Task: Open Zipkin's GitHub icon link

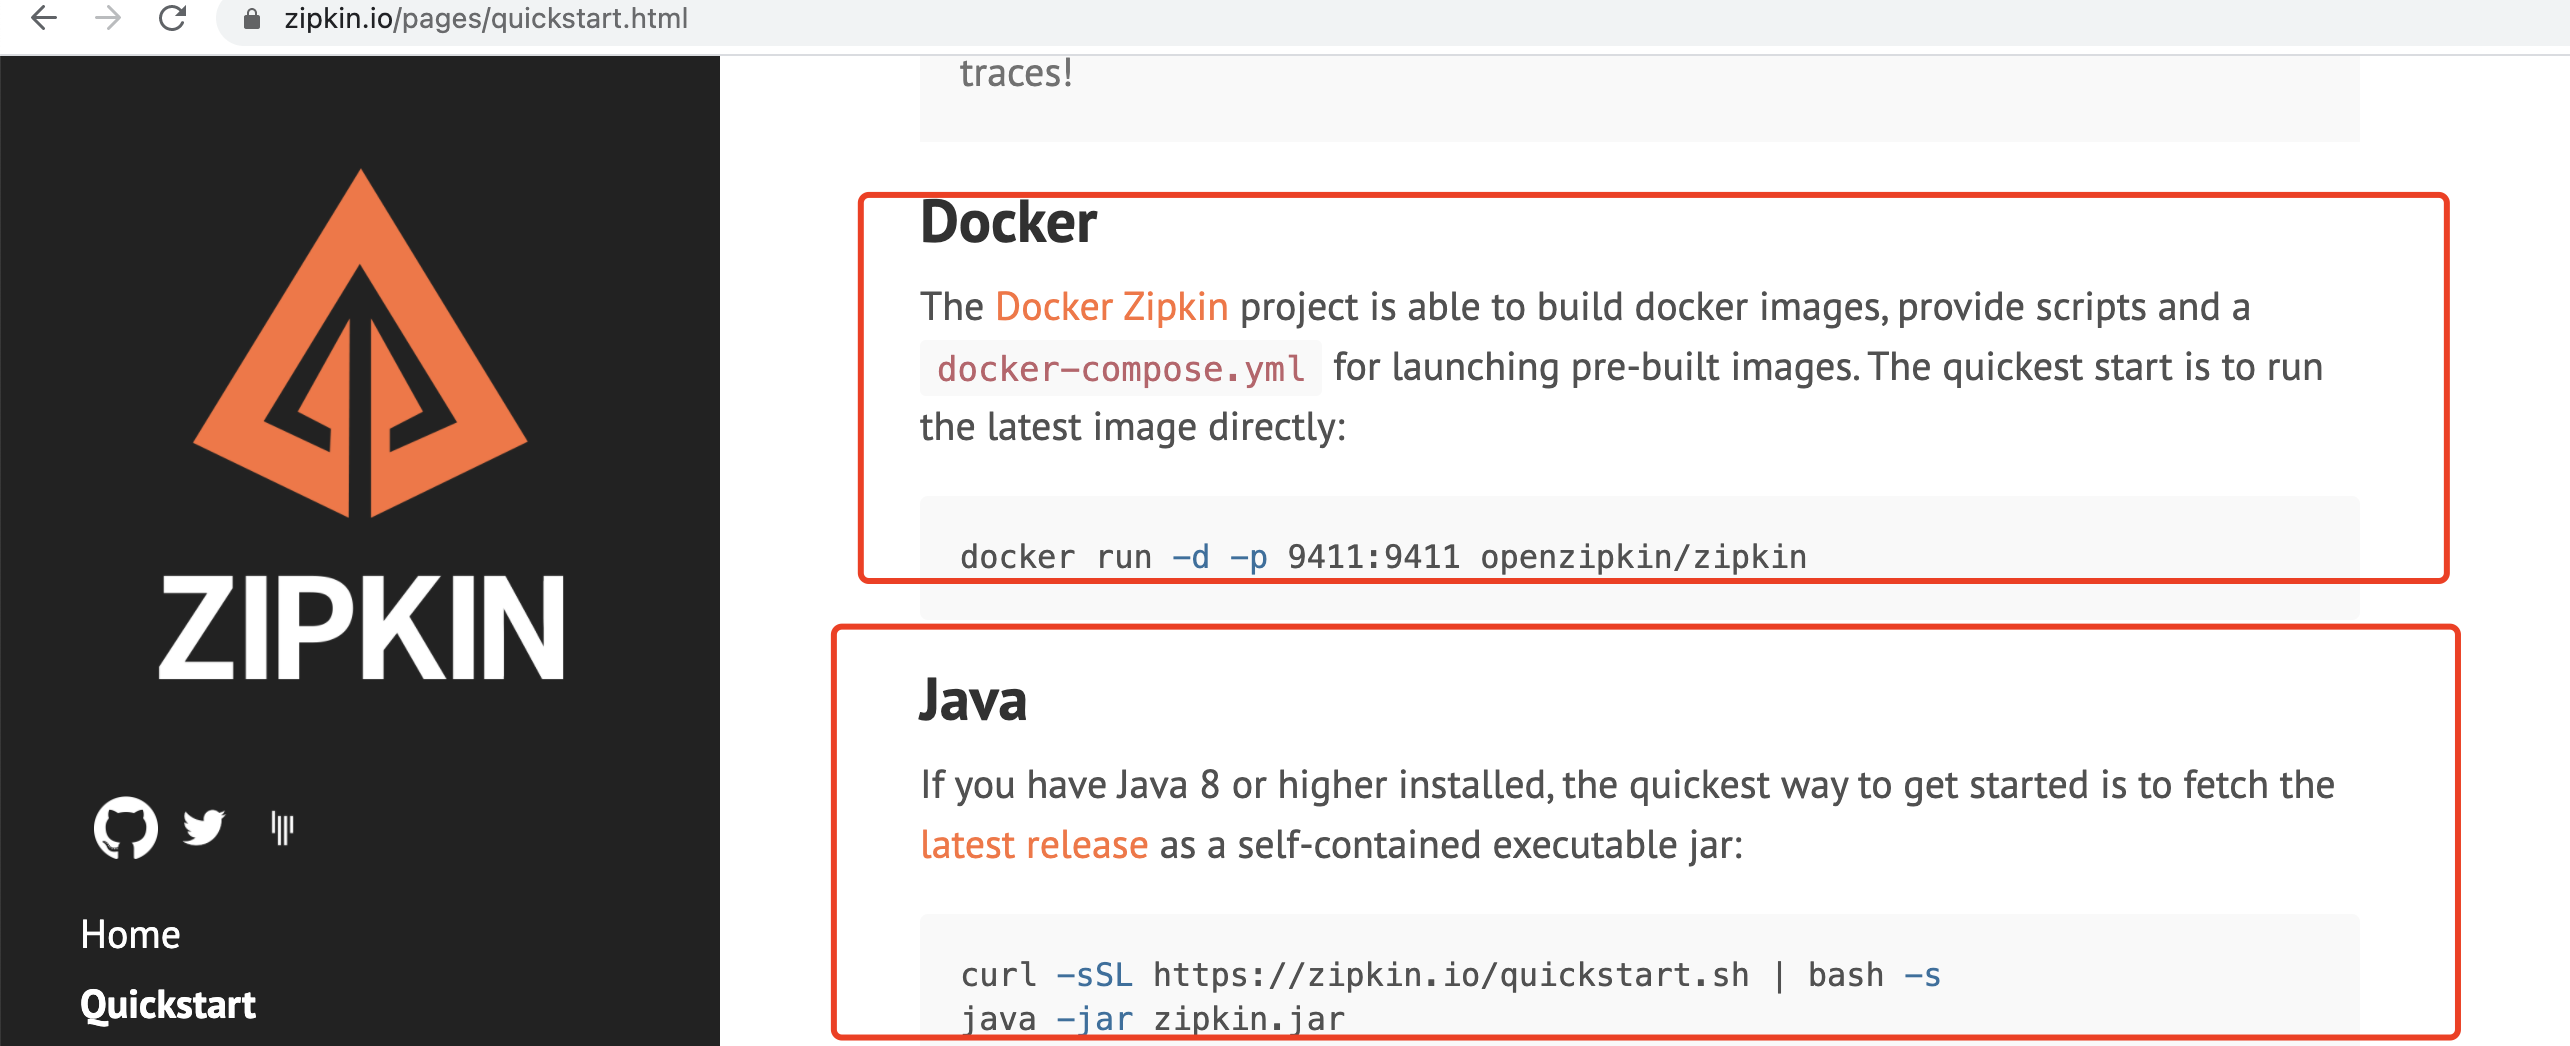Action: tap(125, 828)
